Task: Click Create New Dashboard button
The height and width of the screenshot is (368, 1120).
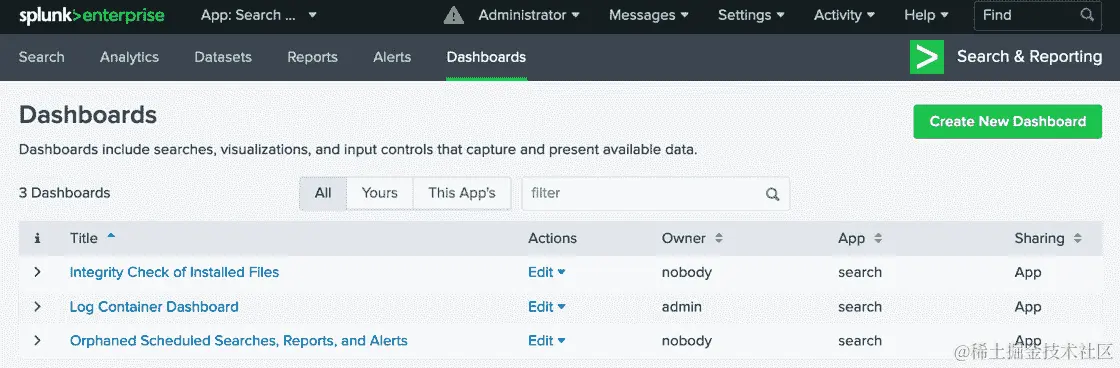Action: (x=1007, y=121)
